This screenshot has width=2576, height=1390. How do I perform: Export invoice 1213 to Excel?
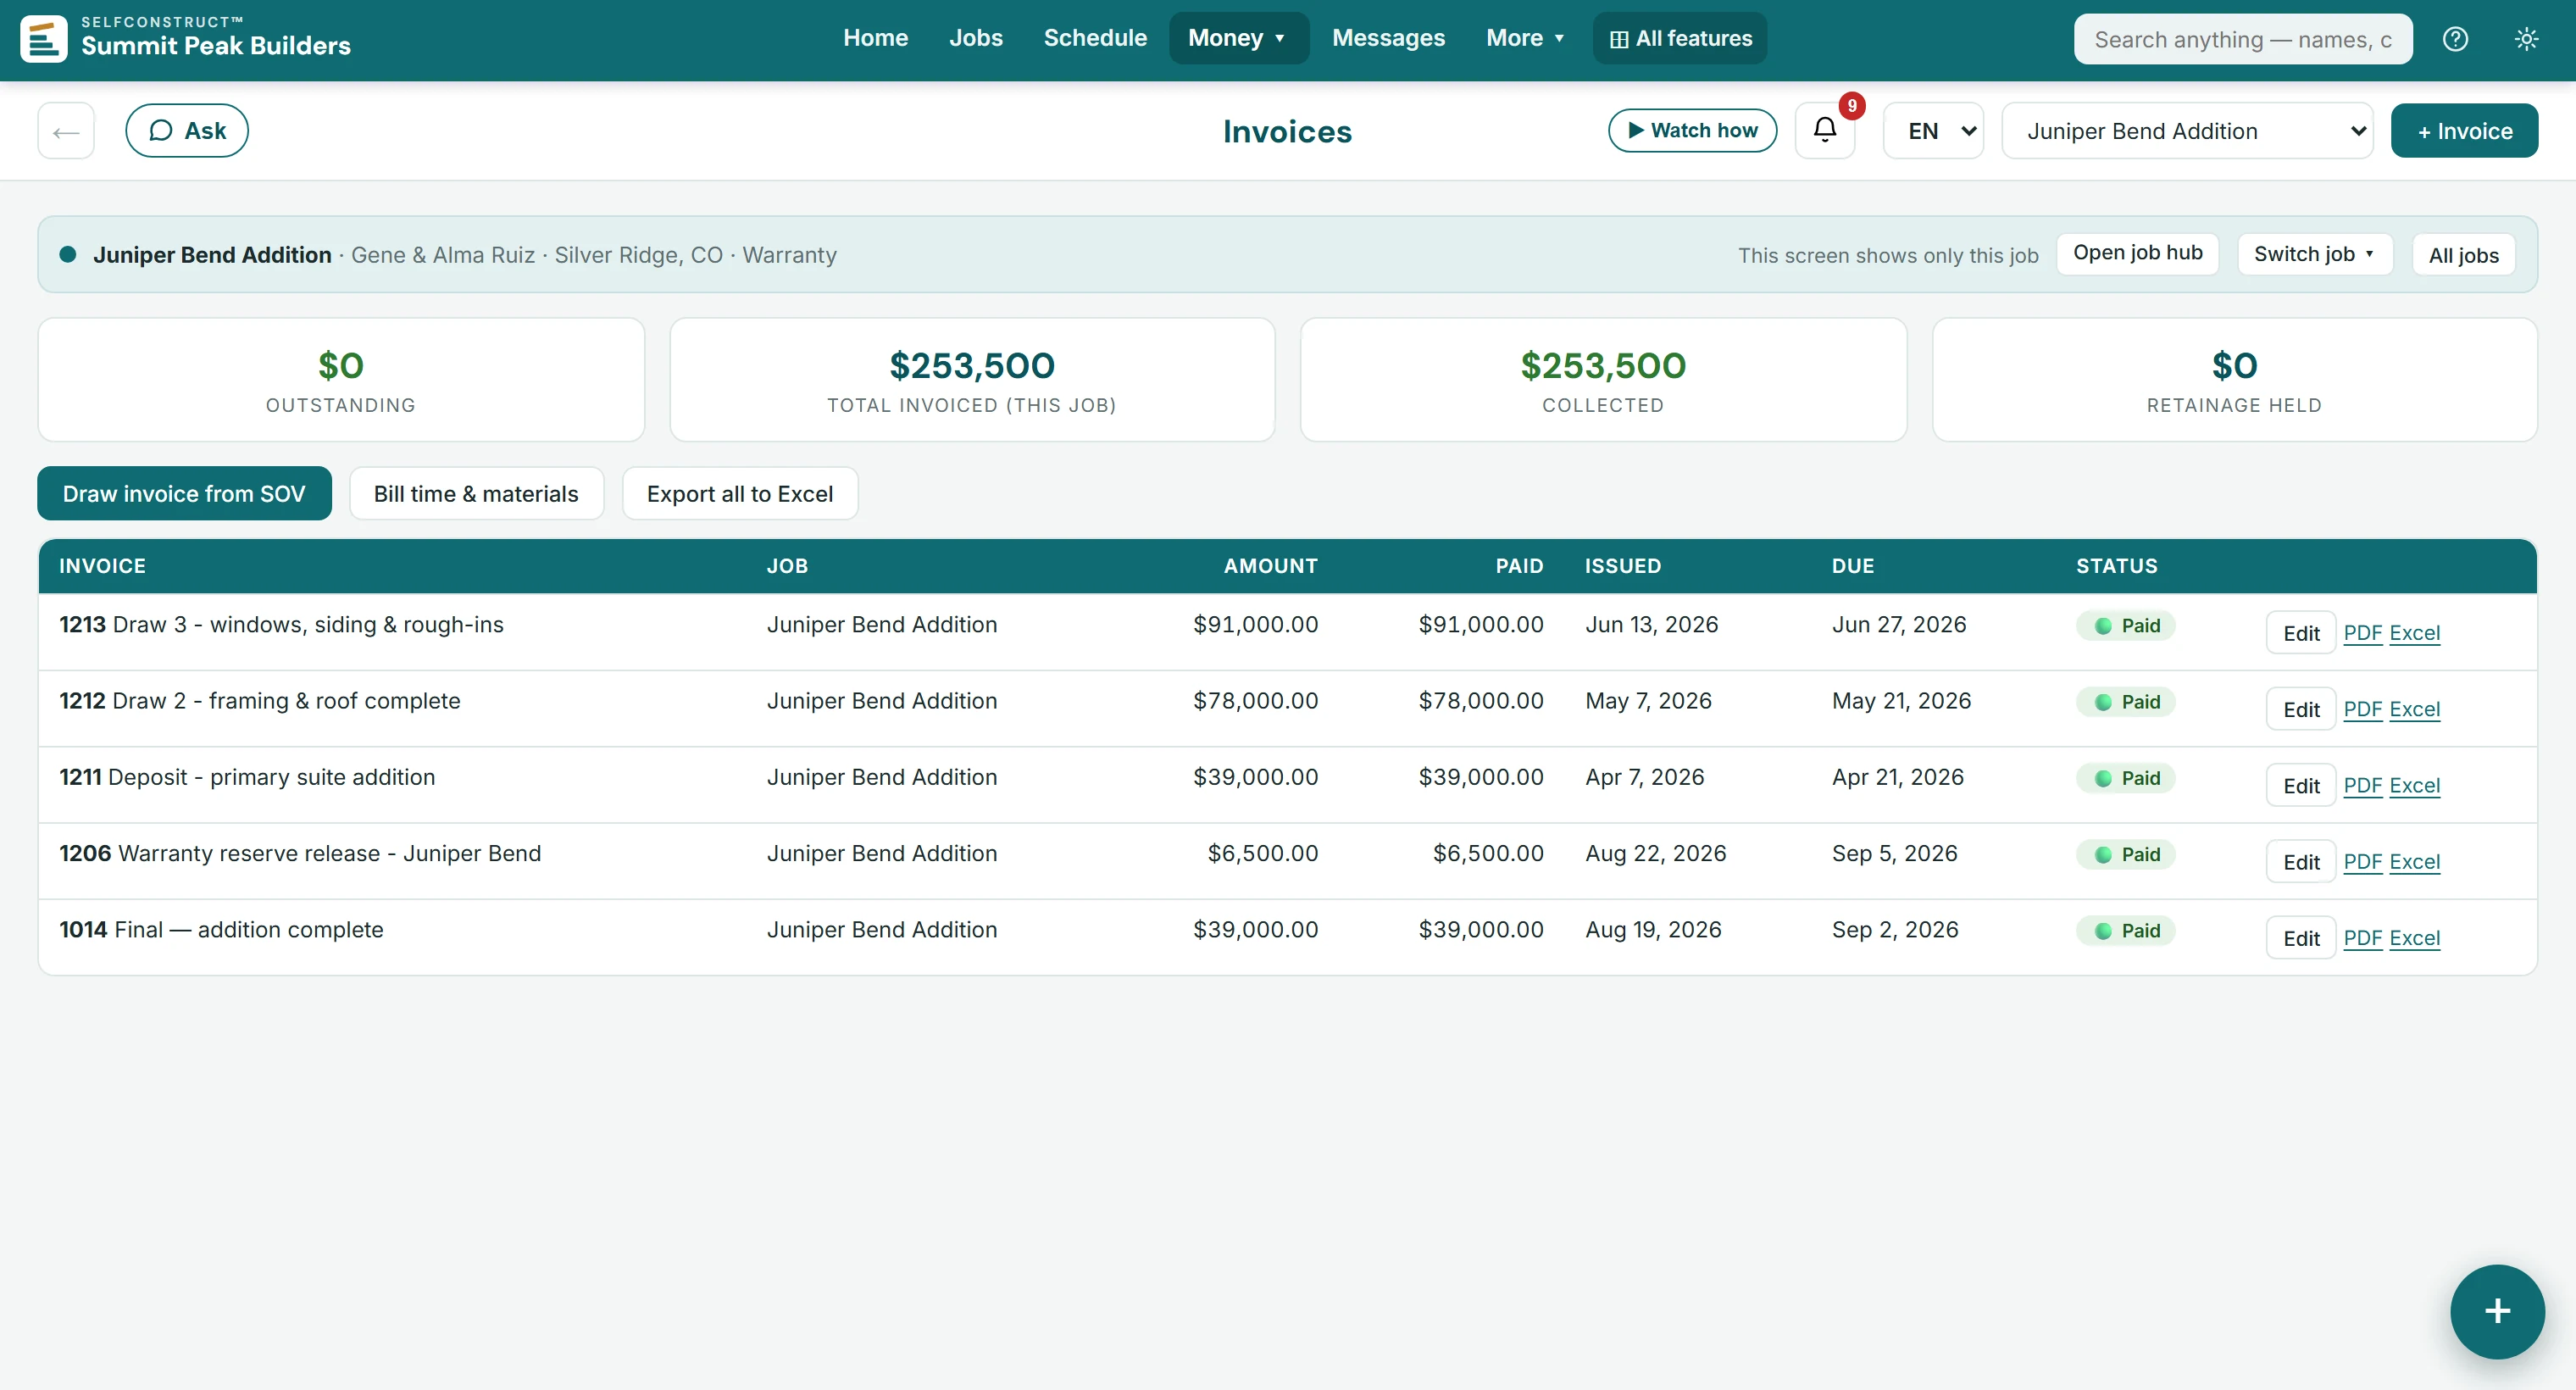2414,633
